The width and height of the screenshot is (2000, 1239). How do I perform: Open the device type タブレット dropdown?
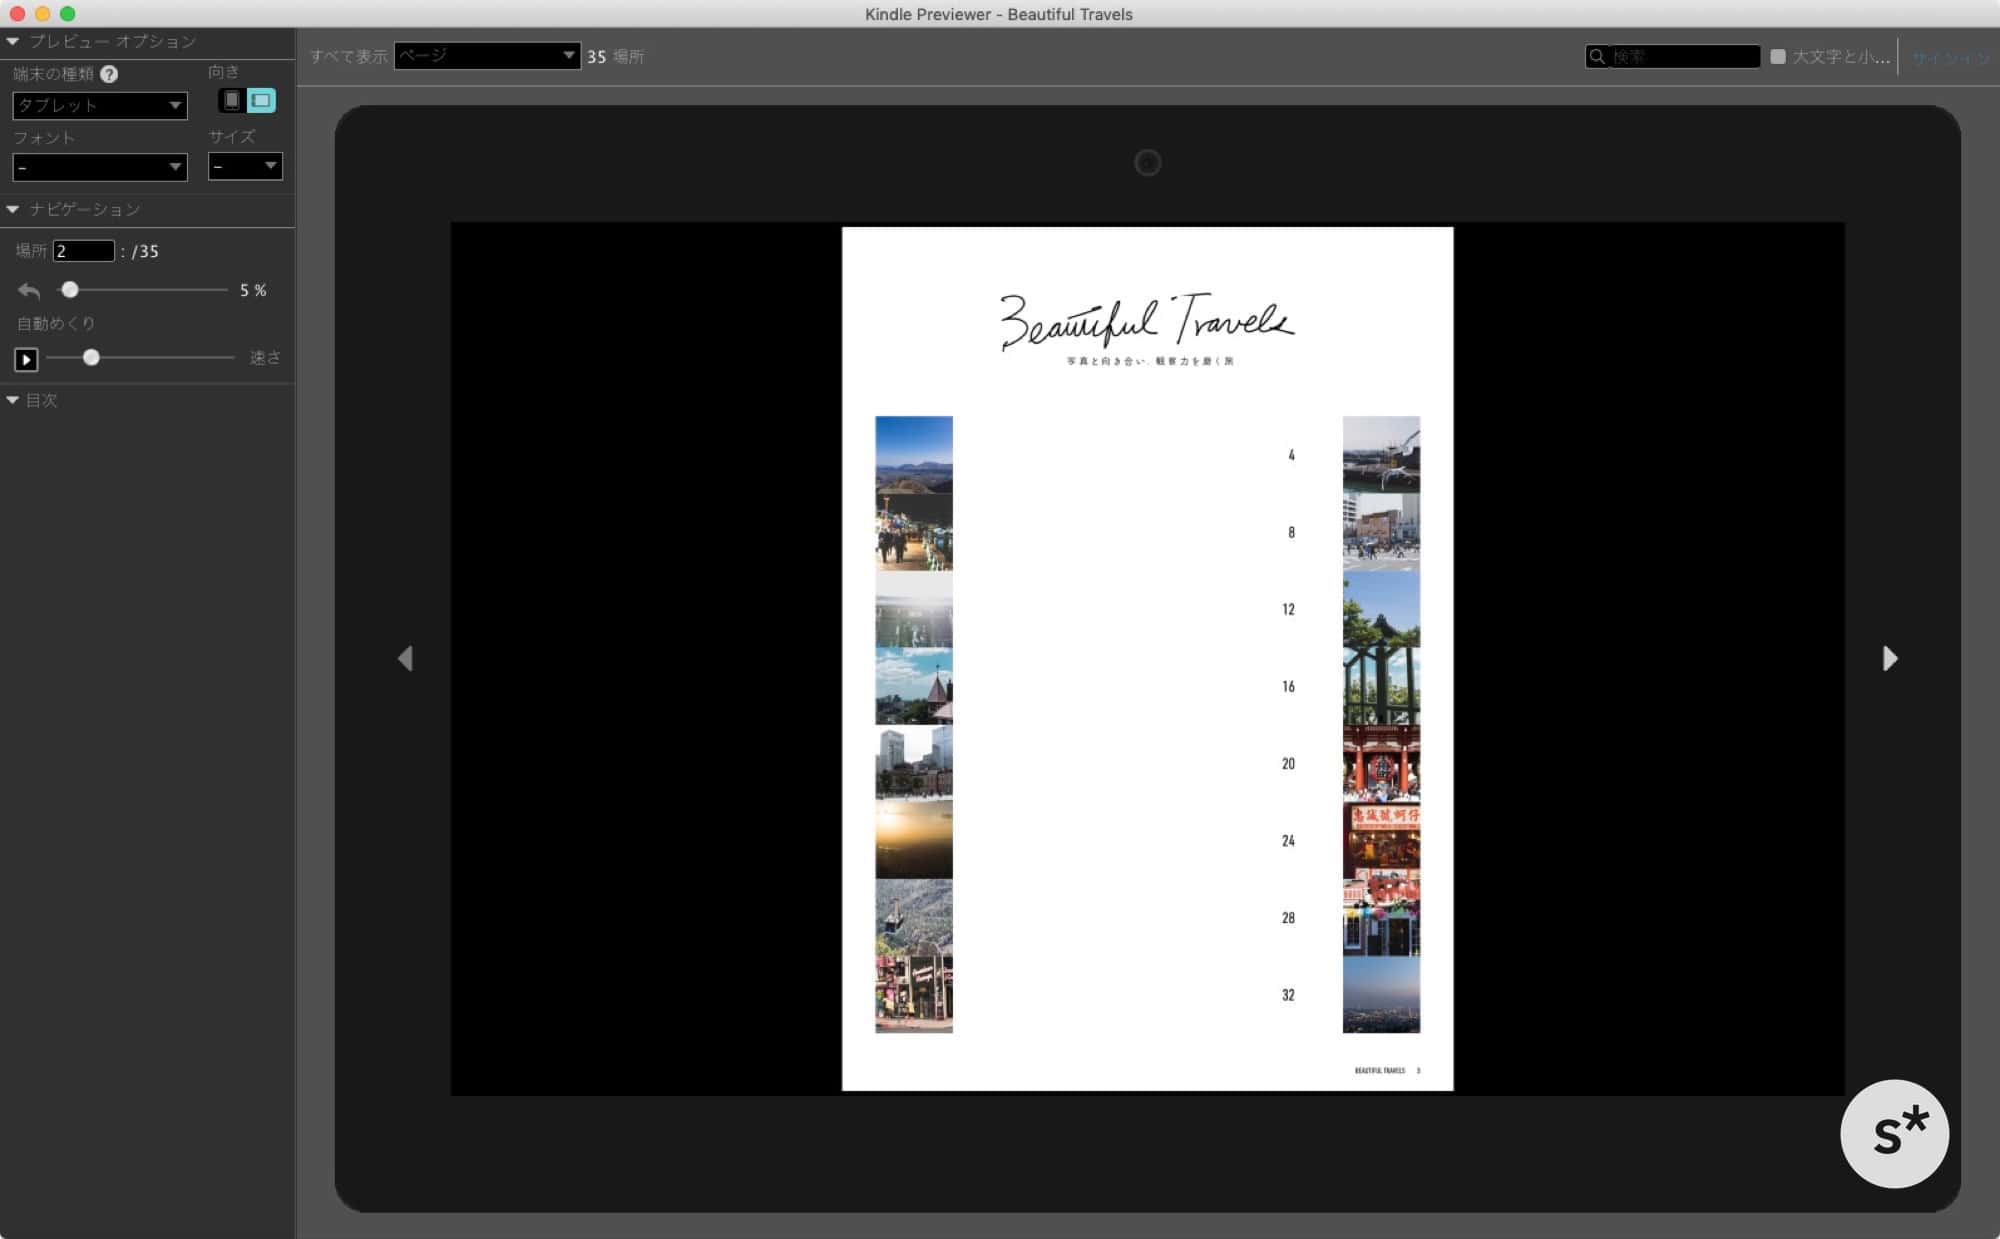tap(99, 105)
